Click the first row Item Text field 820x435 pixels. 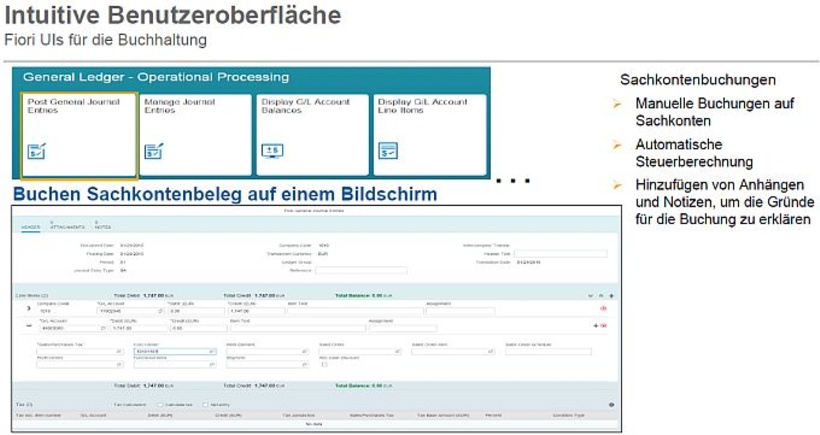(355, 311)
